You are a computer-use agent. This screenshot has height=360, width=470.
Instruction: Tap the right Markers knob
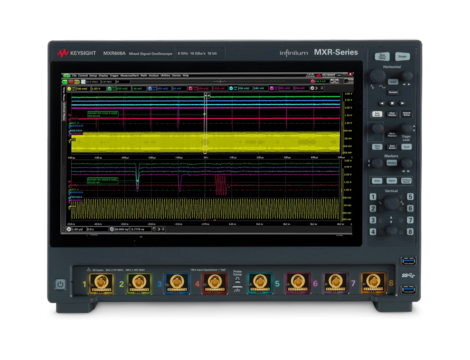[407, 163]
